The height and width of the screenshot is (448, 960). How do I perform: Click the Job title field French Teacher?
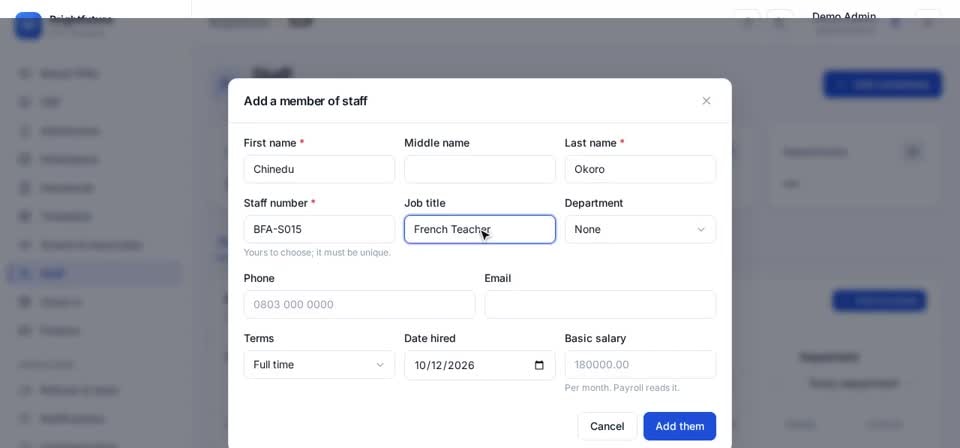479,230
